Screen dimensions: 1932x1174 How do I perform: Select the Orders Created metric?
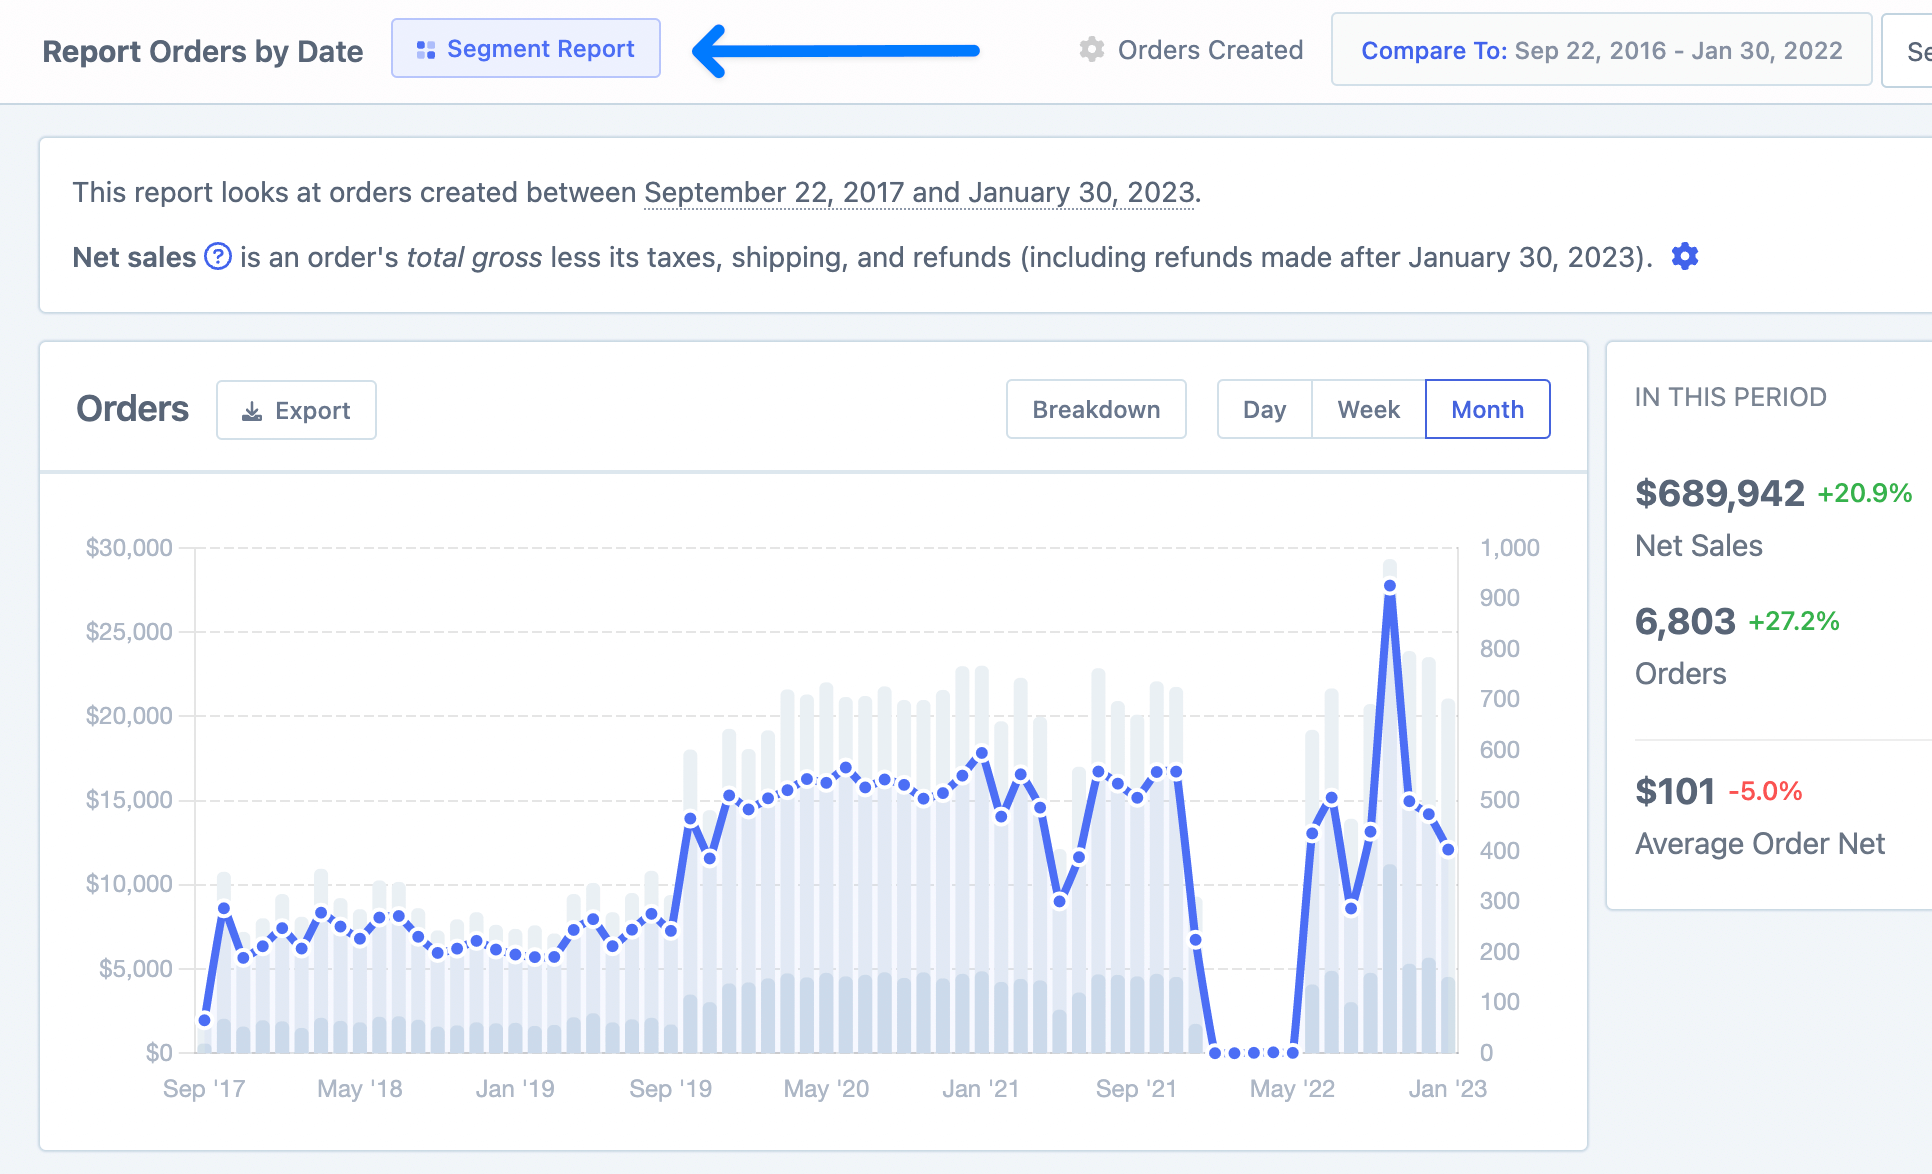[x=1210, y=49]
